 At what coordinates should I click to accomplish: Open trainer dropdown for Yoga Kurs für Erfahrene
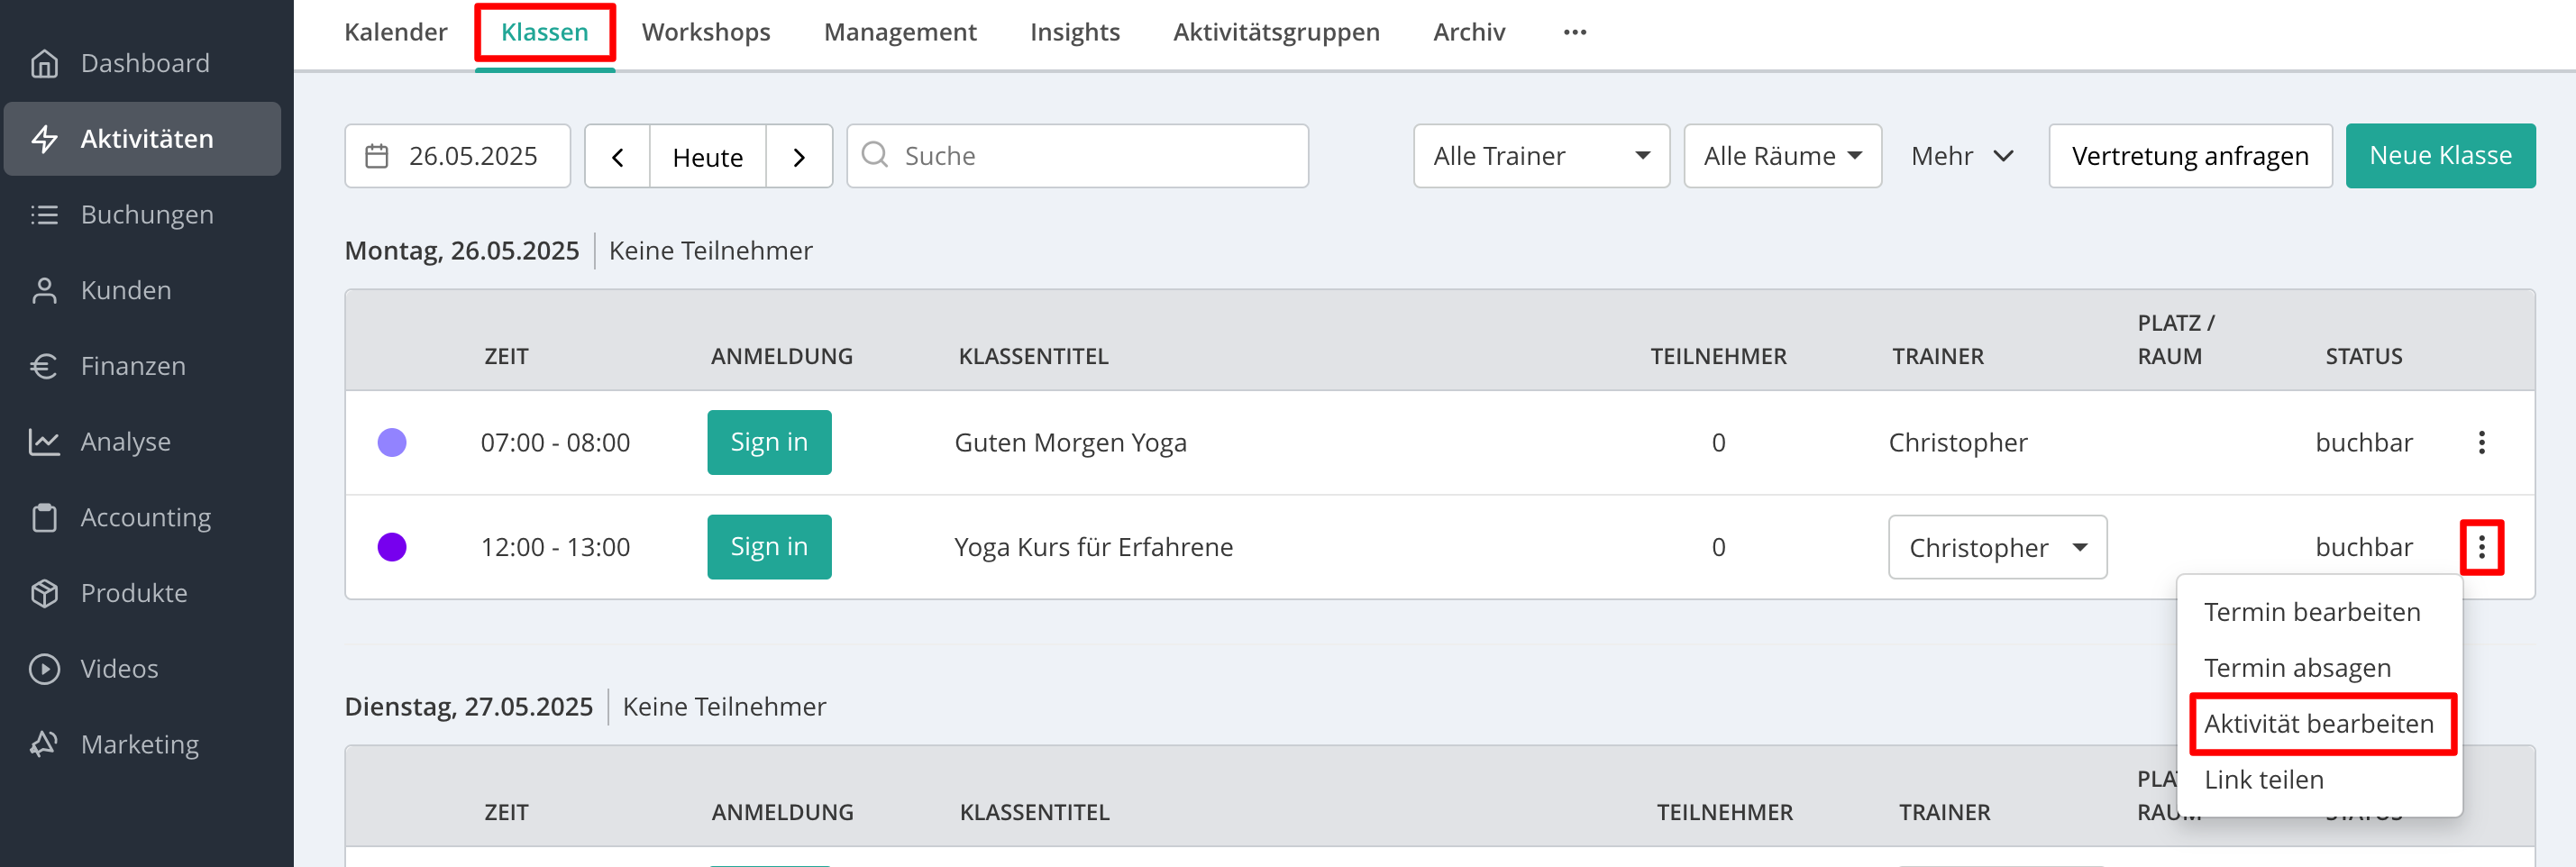(x=1997, y=547)
